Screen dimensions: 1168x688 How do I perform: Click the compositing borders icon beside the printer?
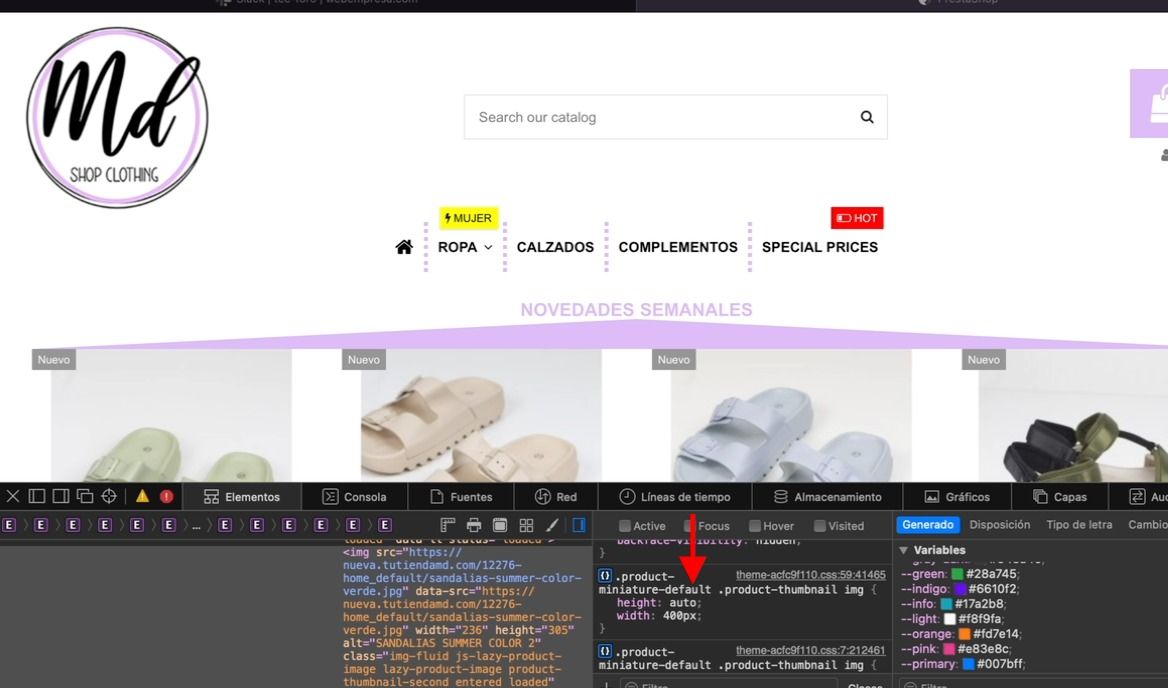coord(500,525)
